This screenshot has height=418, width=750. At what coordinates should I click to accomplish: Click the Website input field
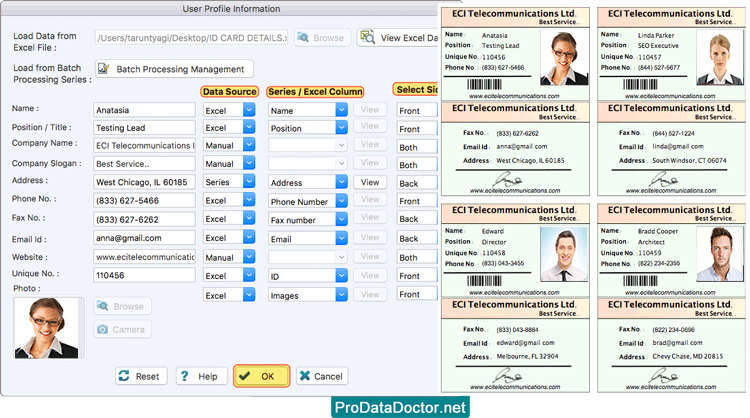point(144,257)
